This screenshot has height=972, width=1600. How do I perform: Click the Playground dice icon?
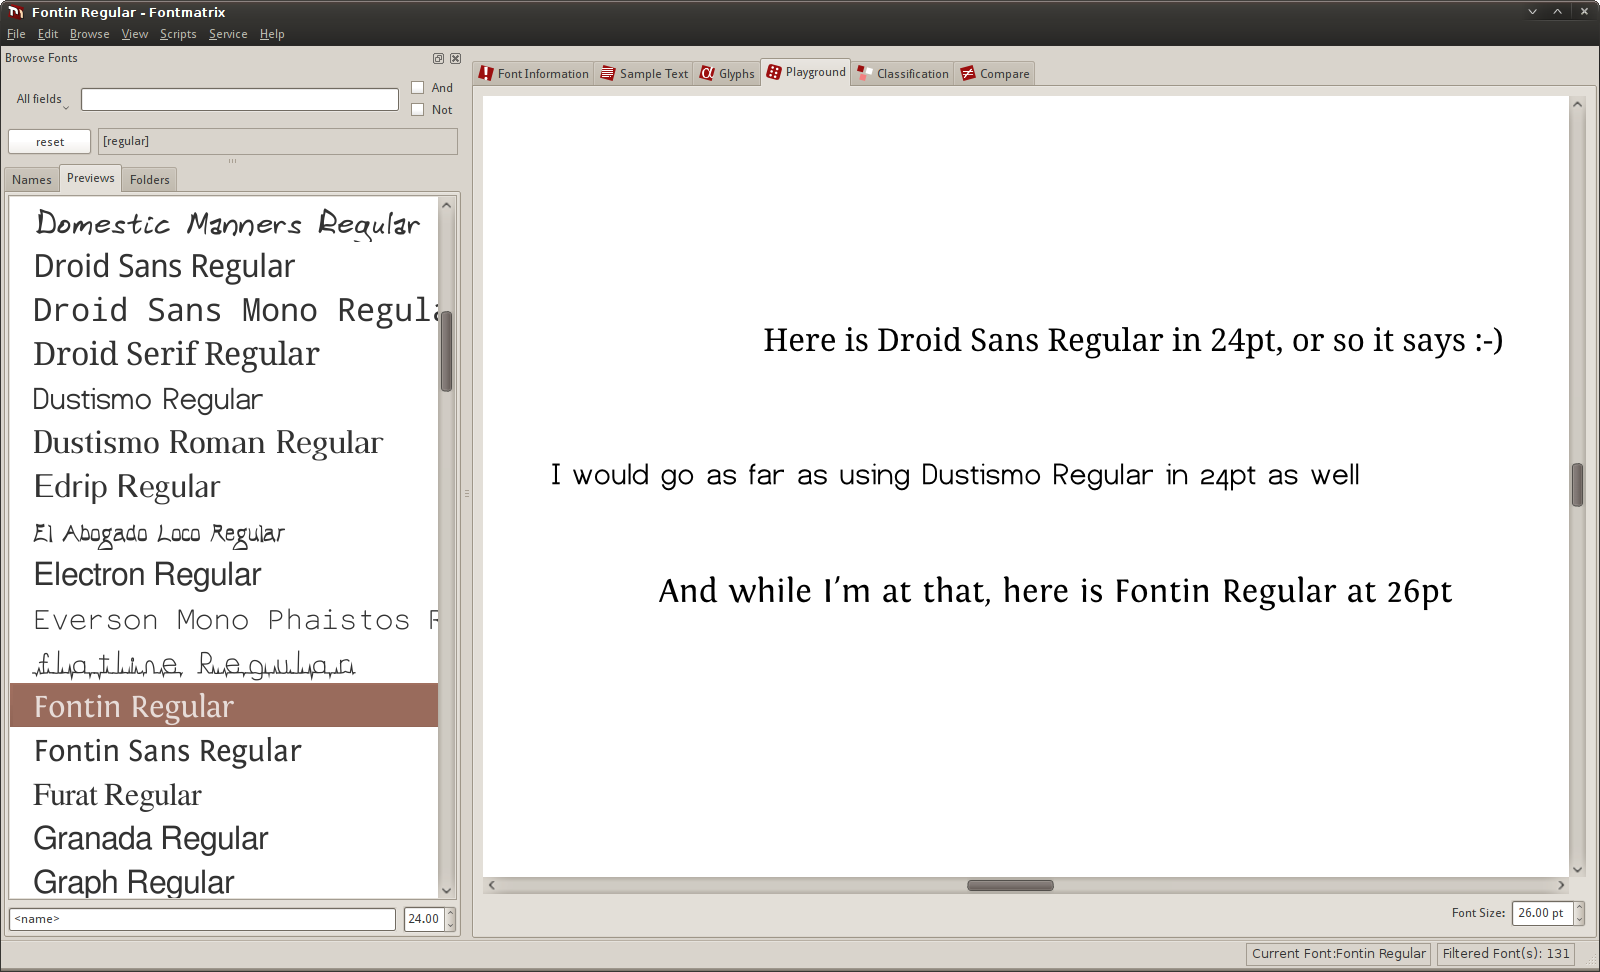(774, 72)
